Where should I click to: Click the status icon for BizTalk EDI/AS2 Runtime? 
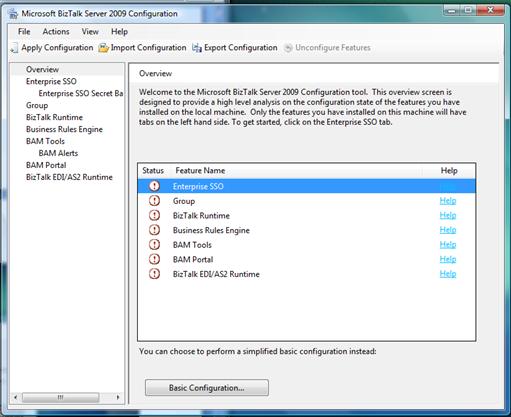tap(154, 274)
